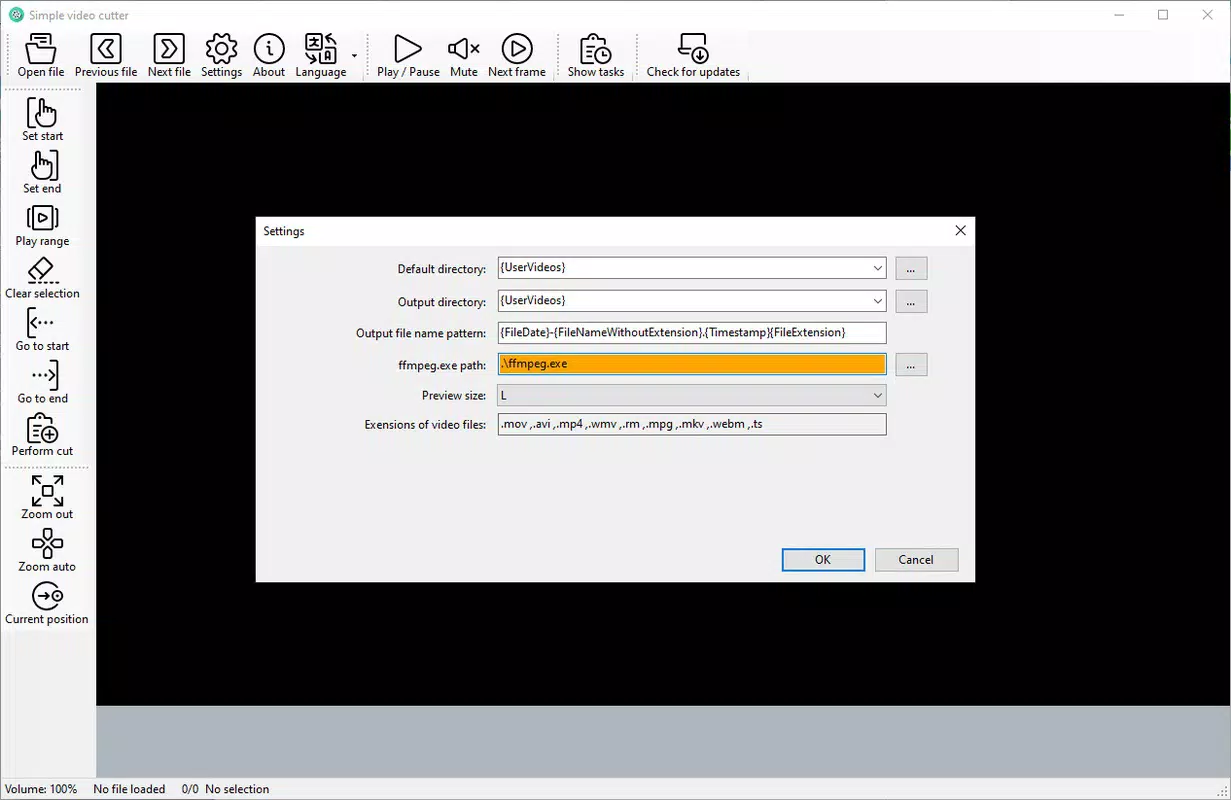Click the Preview size label
The image size is (1231, 800).
(454, 396)
